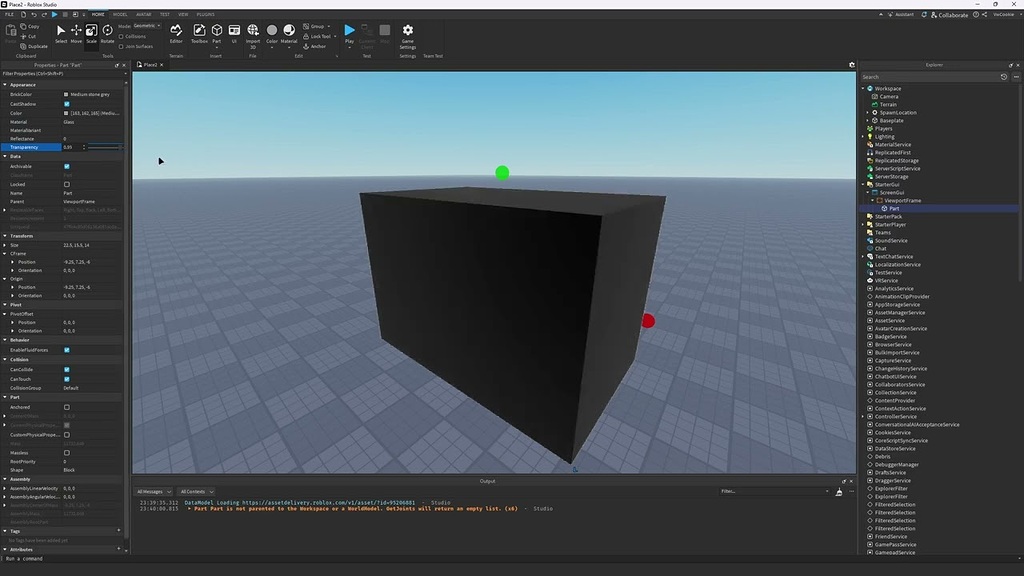This screenshot has height=576, width=1024.
Task: Collapse the Appearance section
Action: pos(5,85)
